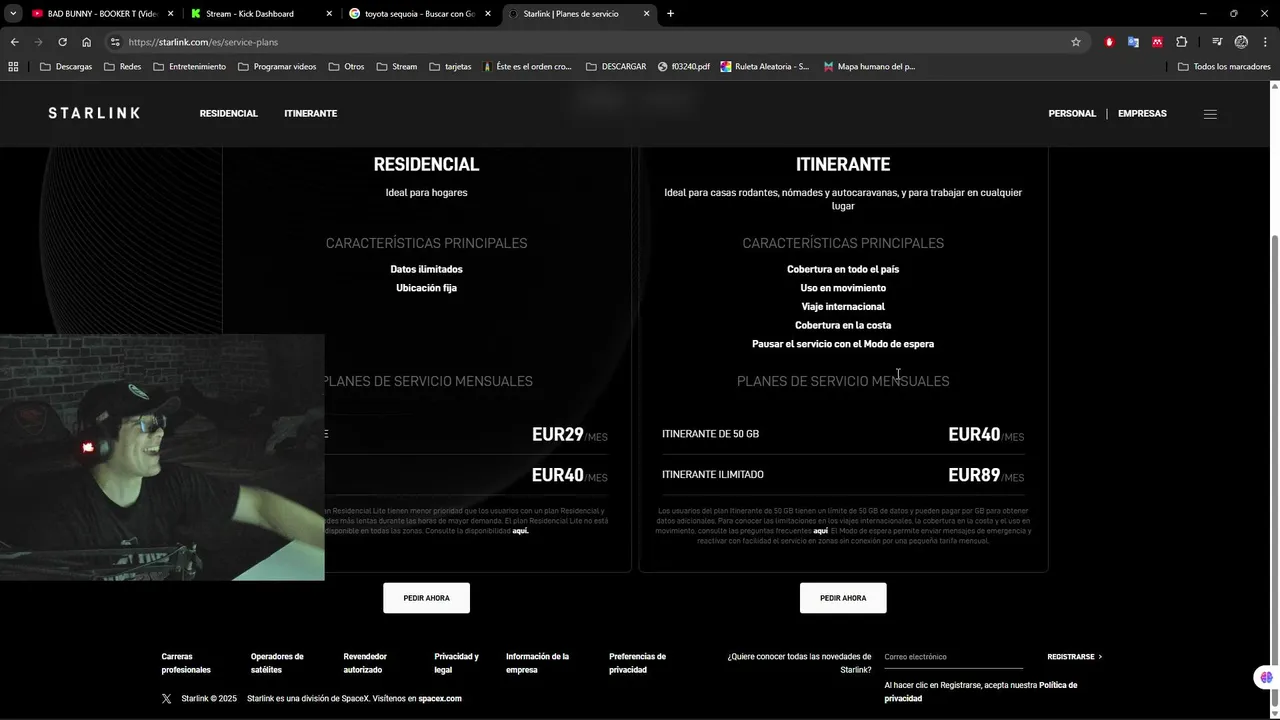Open the RESIDENCIAL nav menu item
The image size is (1280, 720).
tap(228, 113)
